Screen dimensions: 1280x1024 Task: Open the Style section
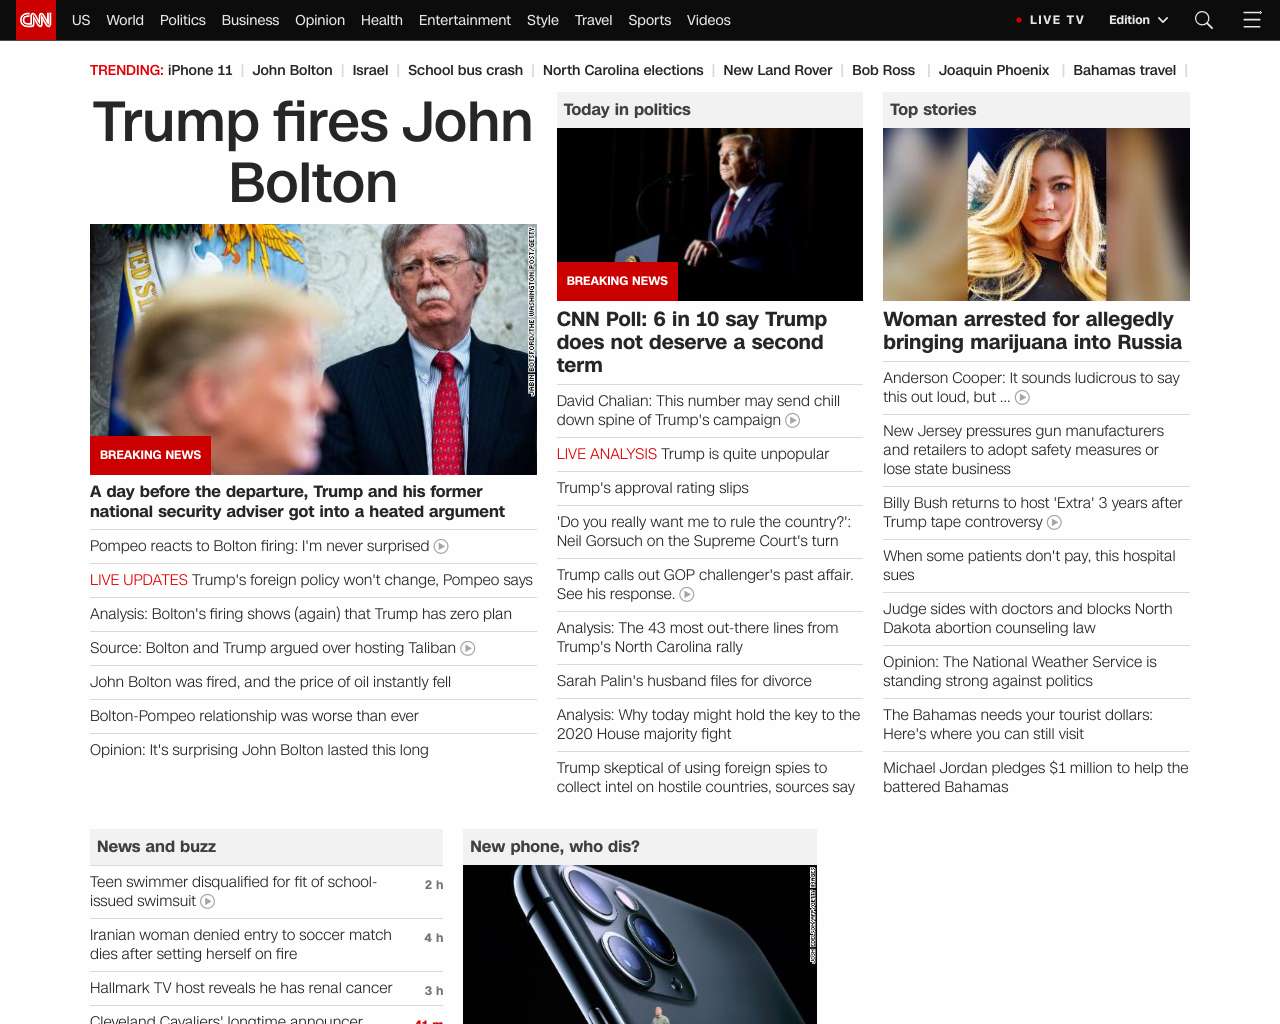543,20
